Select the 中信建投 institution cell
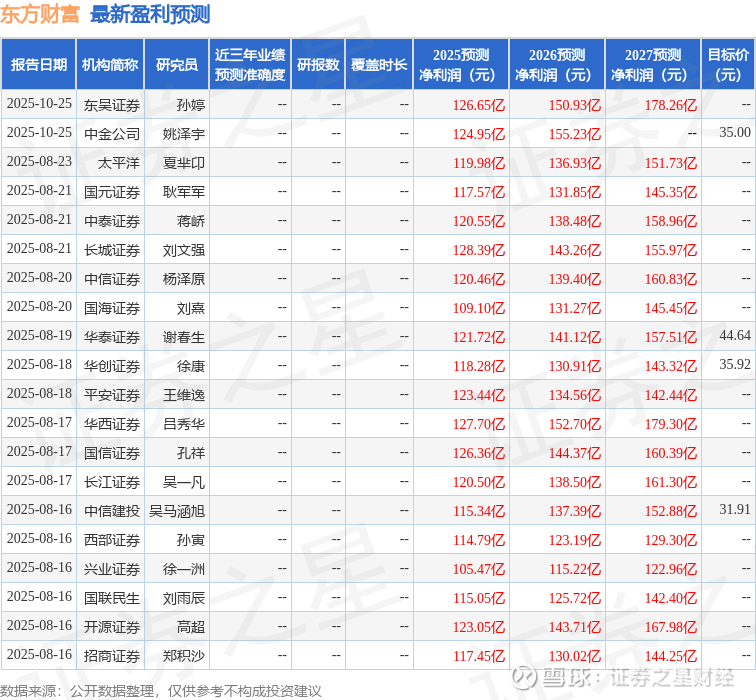 tap(112, 511)
